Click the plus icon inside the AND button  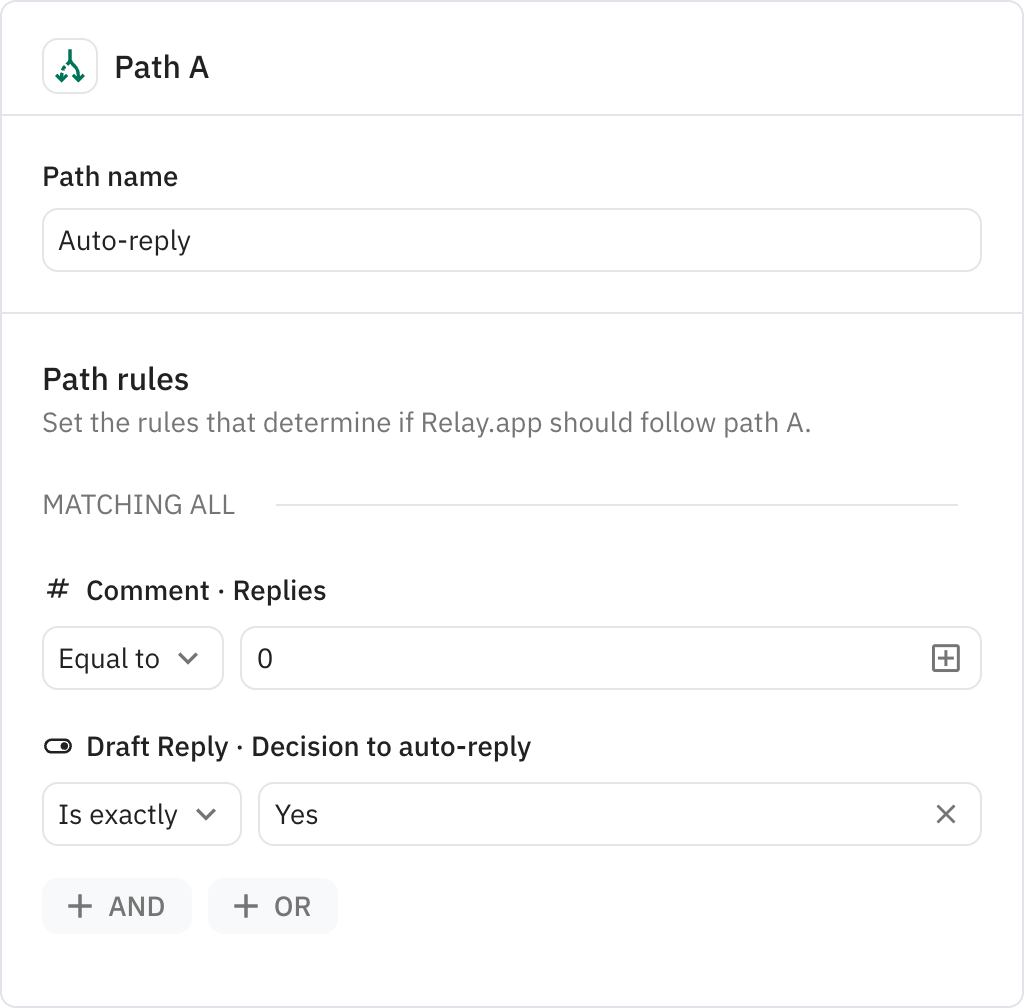tap(80, 906)
